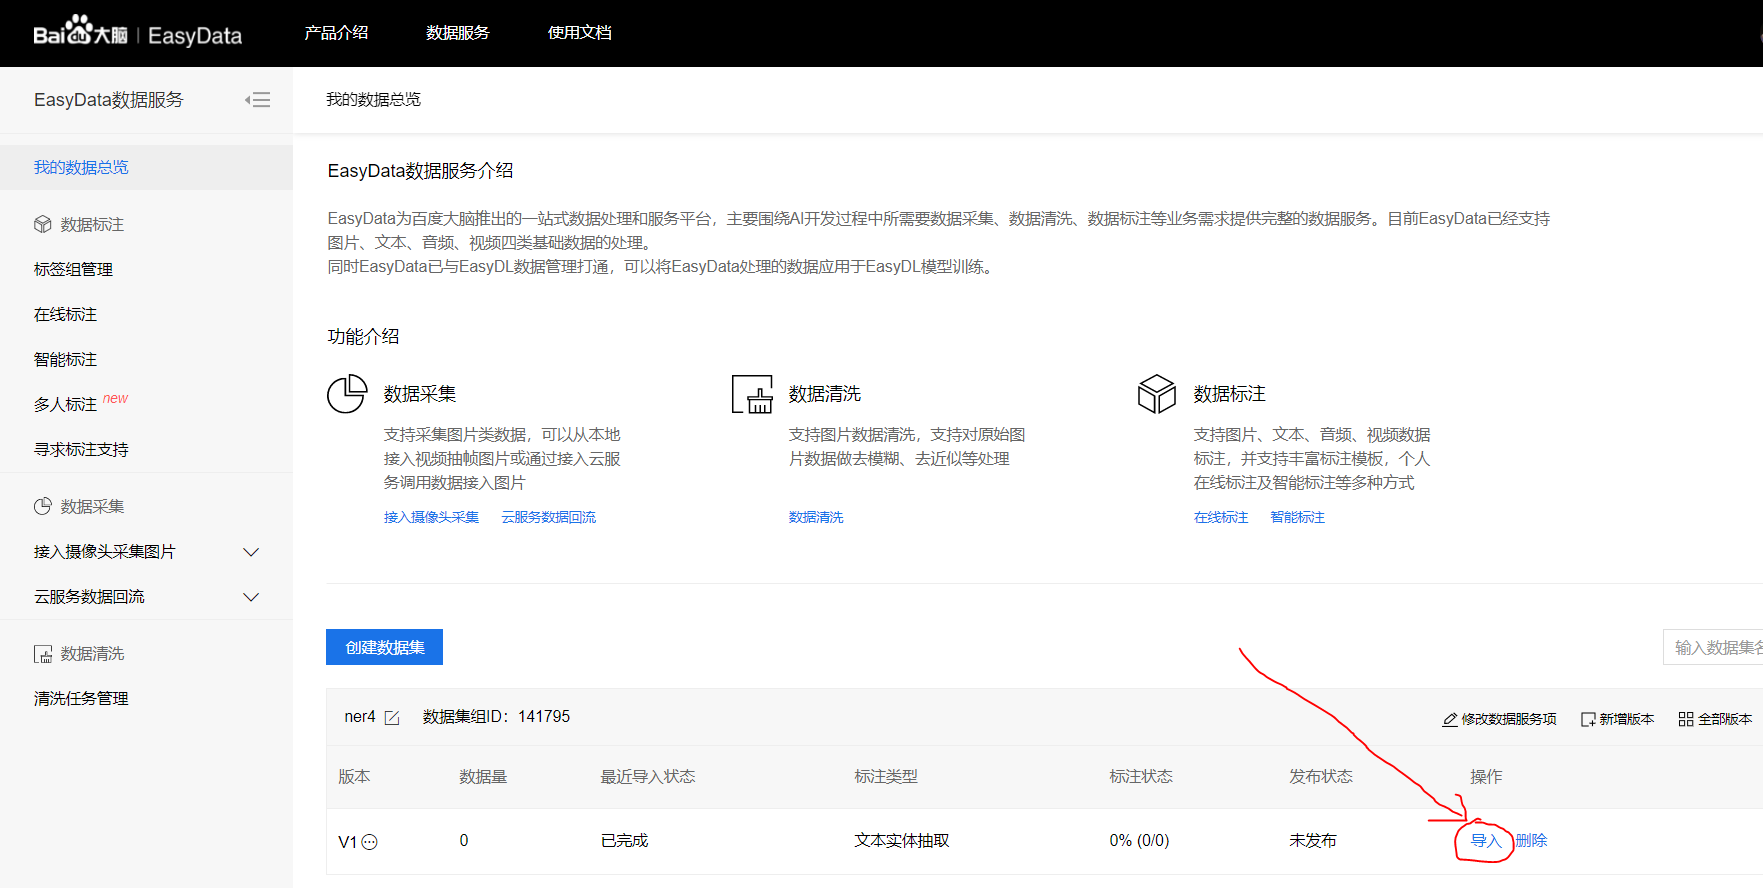Viewport: 1763px width, 888px height.
Task: Click the 数据集组ID: 141795 text
Action: [x=496, y=716]
